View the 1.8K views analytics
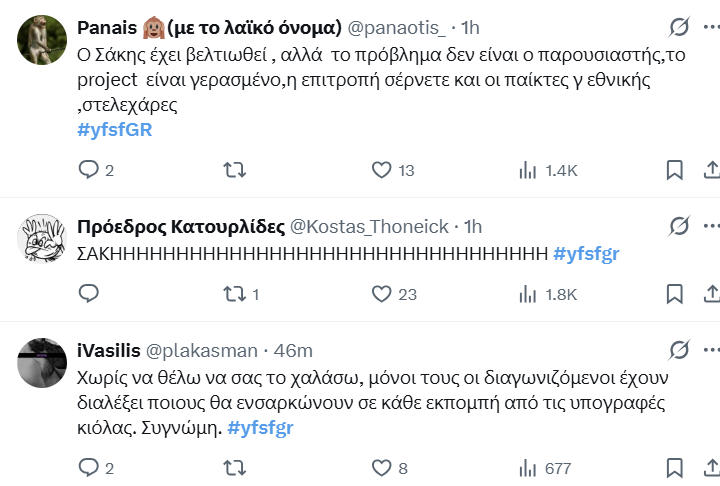 point(528,294)
